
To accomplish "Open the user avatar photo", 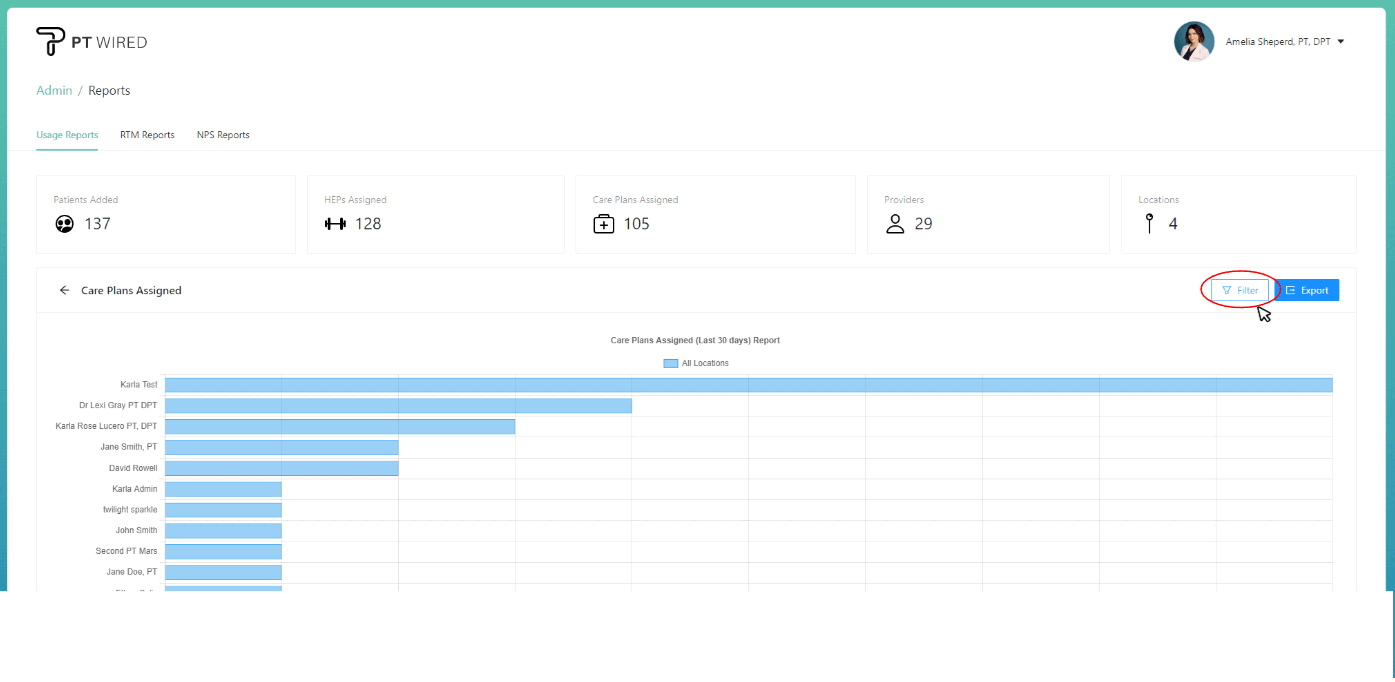I will point(1194,42).
